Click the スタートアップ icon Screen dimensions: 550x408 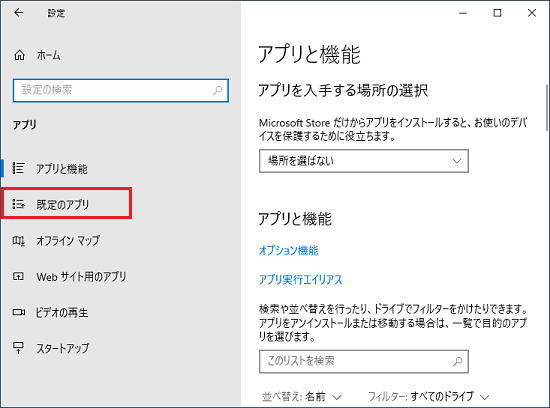coord(18,348)
